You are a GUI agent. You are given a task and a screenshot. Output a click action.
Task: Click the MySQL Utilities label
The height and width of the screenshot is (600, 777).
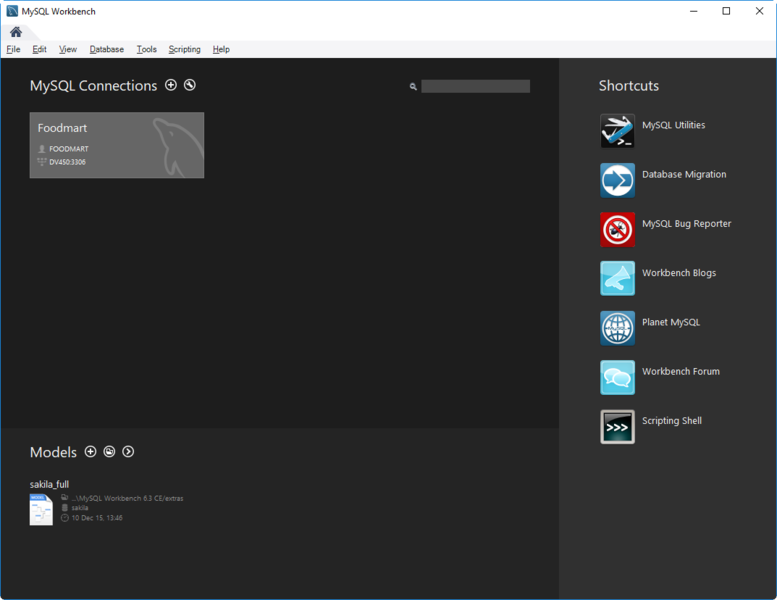673,125
